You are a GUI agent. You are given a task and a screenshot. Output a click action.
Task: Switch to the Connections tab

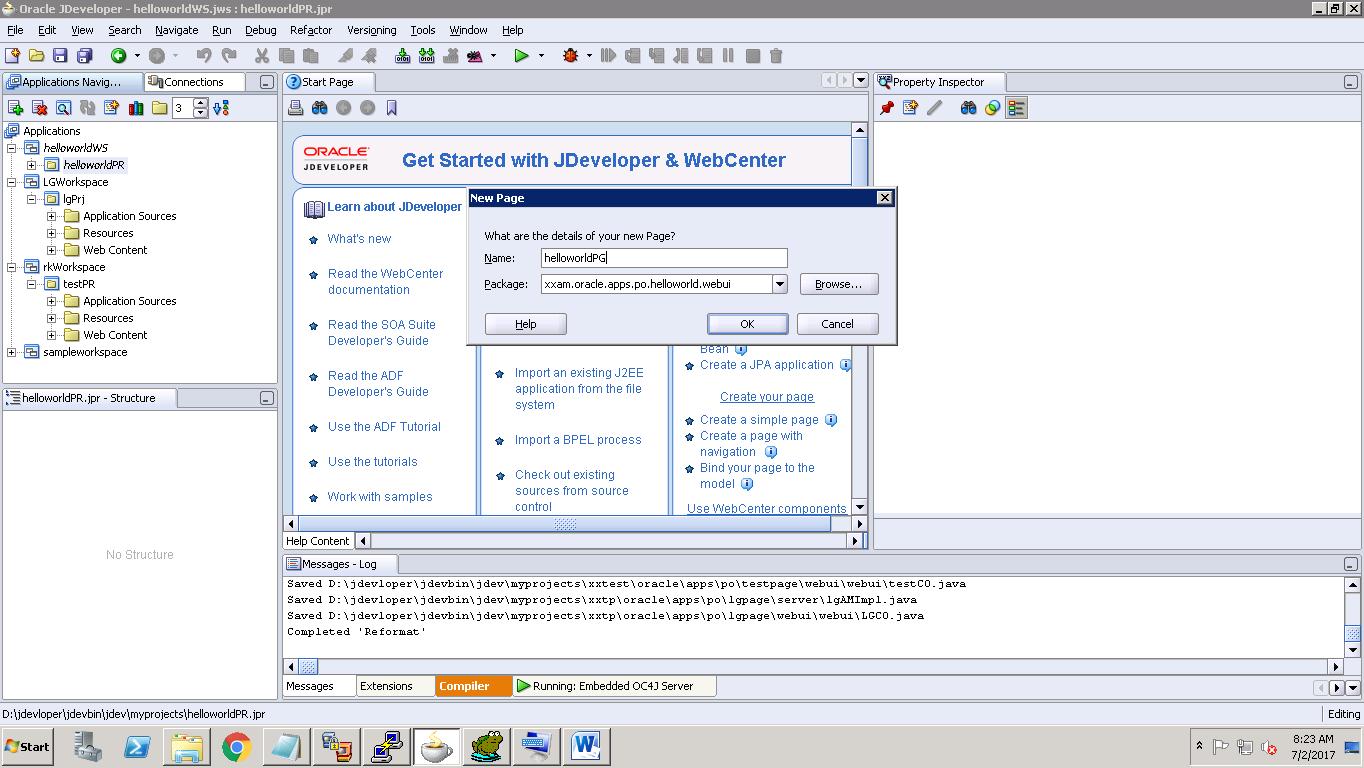click(x=194, y=81)
